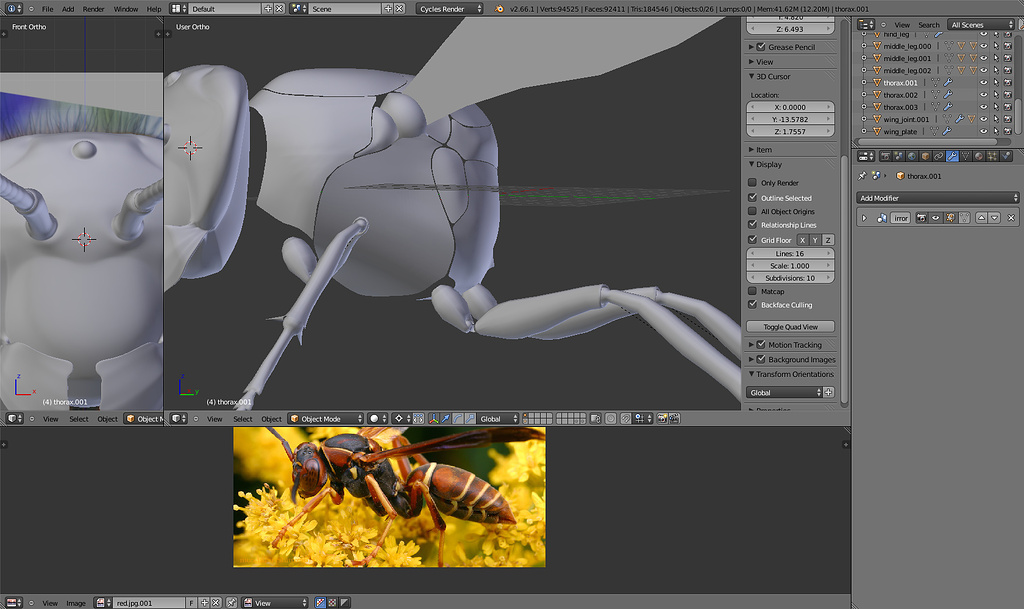Open the Image menu in the image editor
Viewport: 1024px width, 609px height.
point(76,603)
